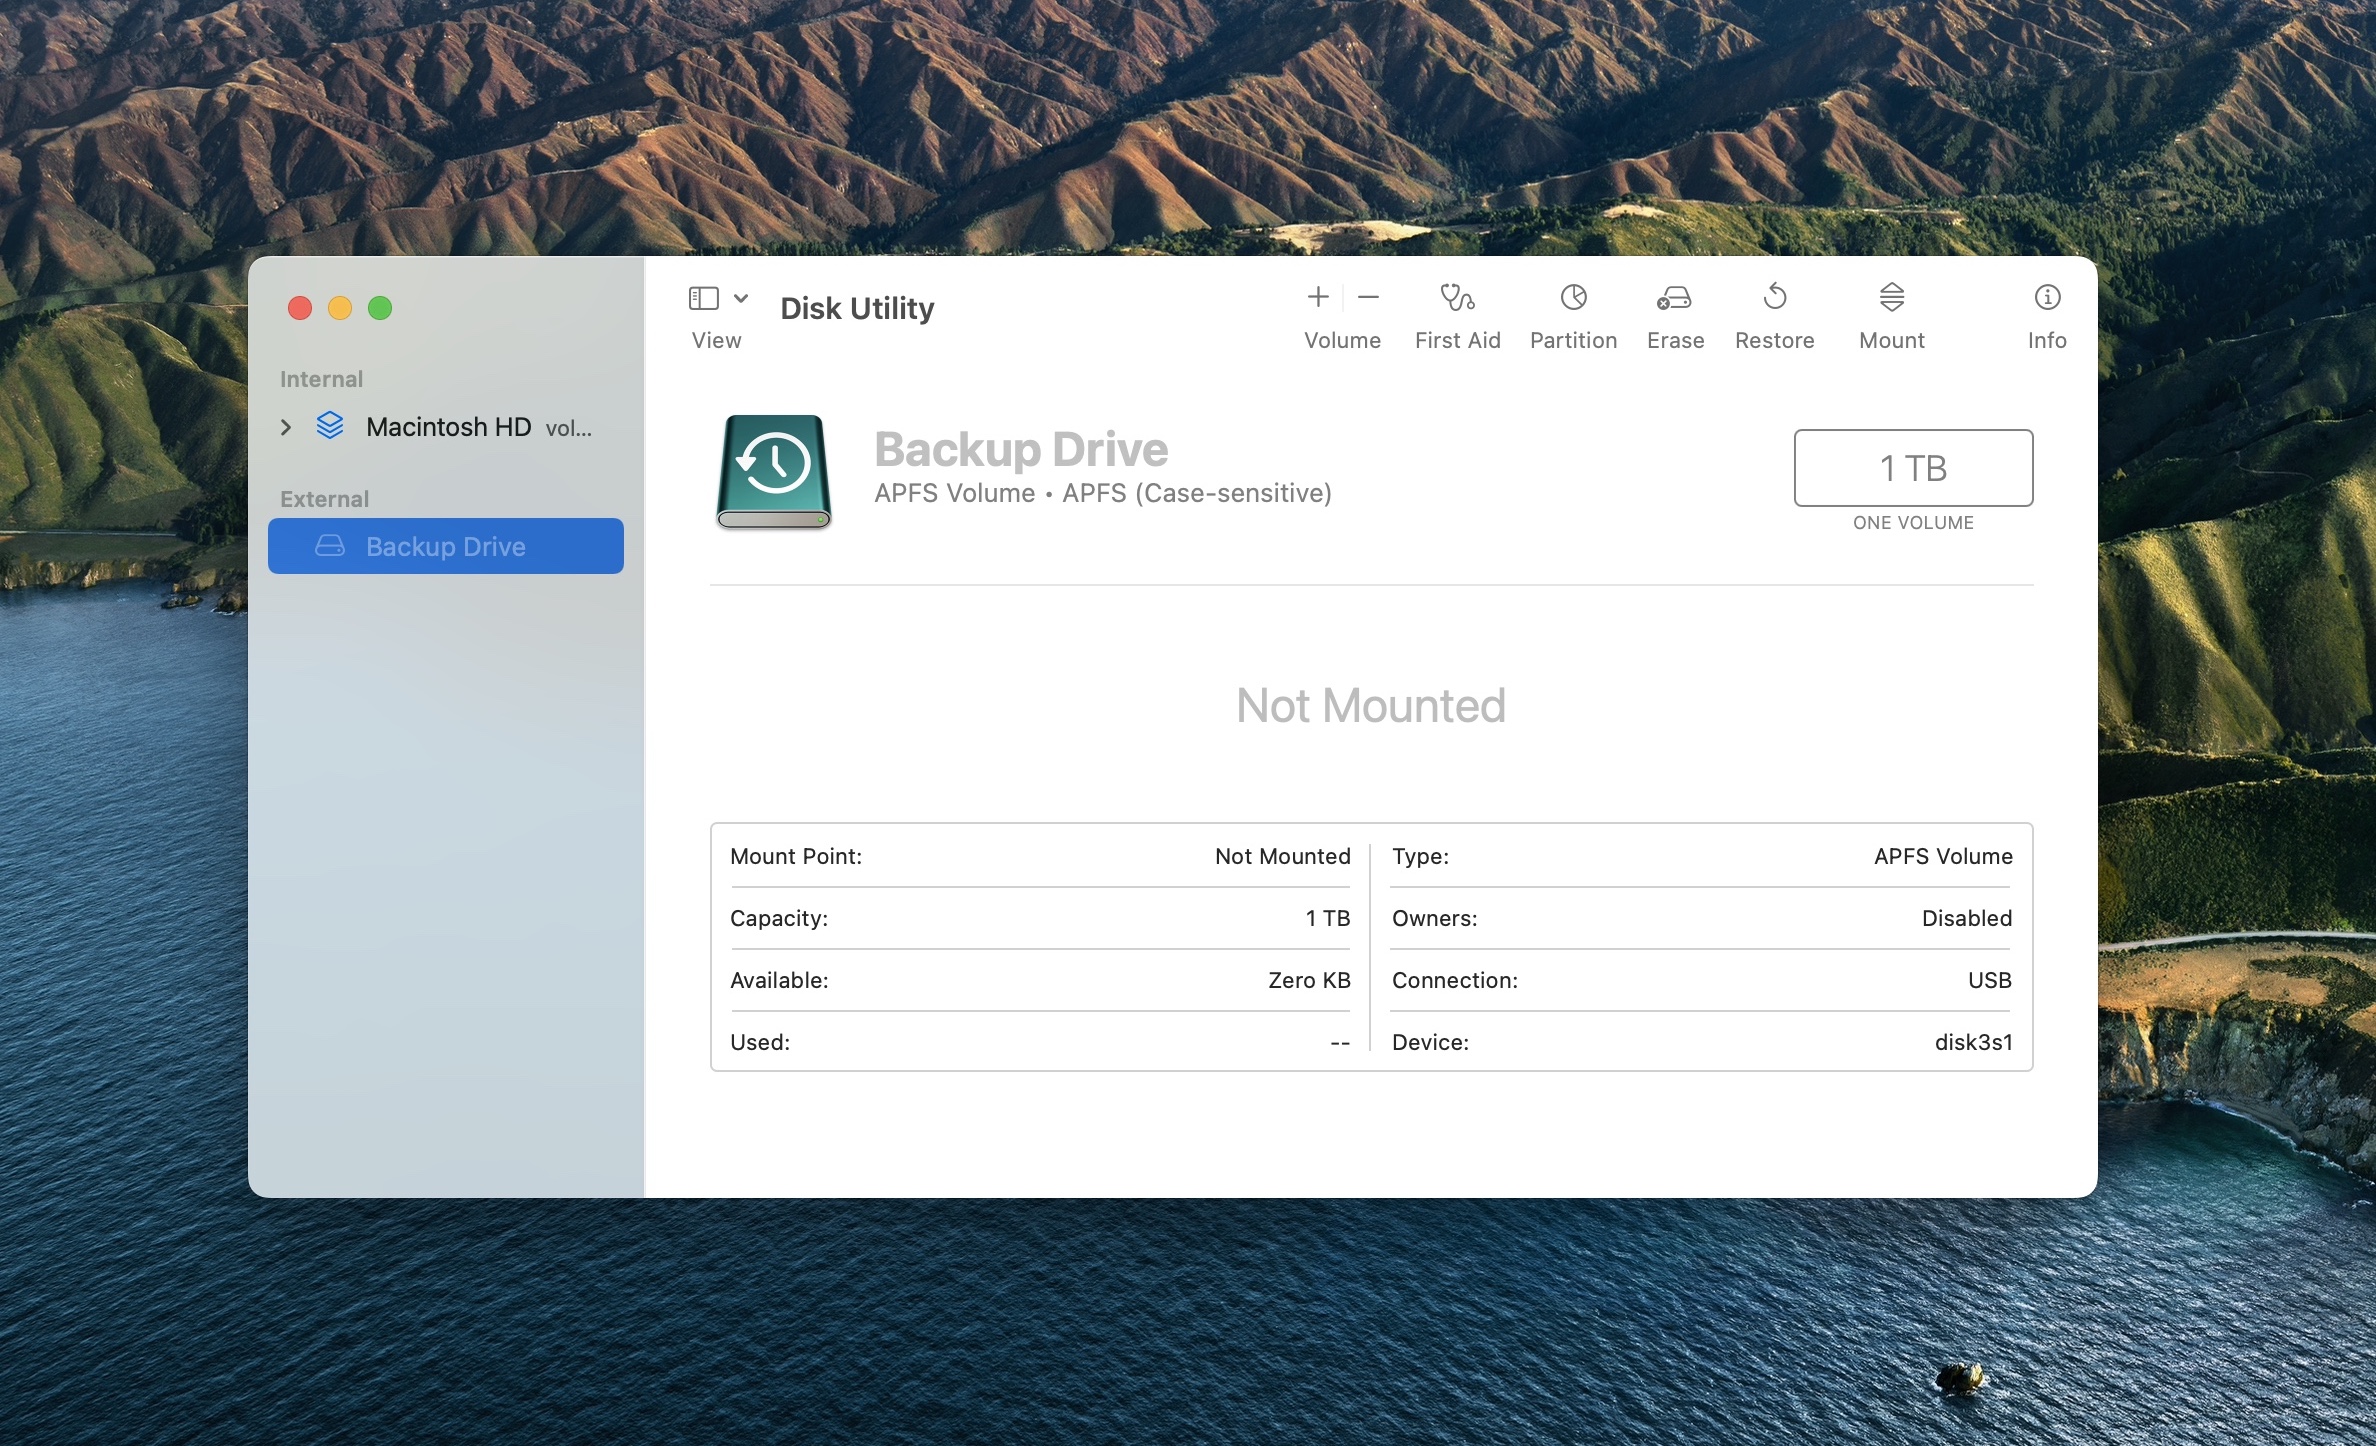Close the Disk Utility window

coord(300,308)
